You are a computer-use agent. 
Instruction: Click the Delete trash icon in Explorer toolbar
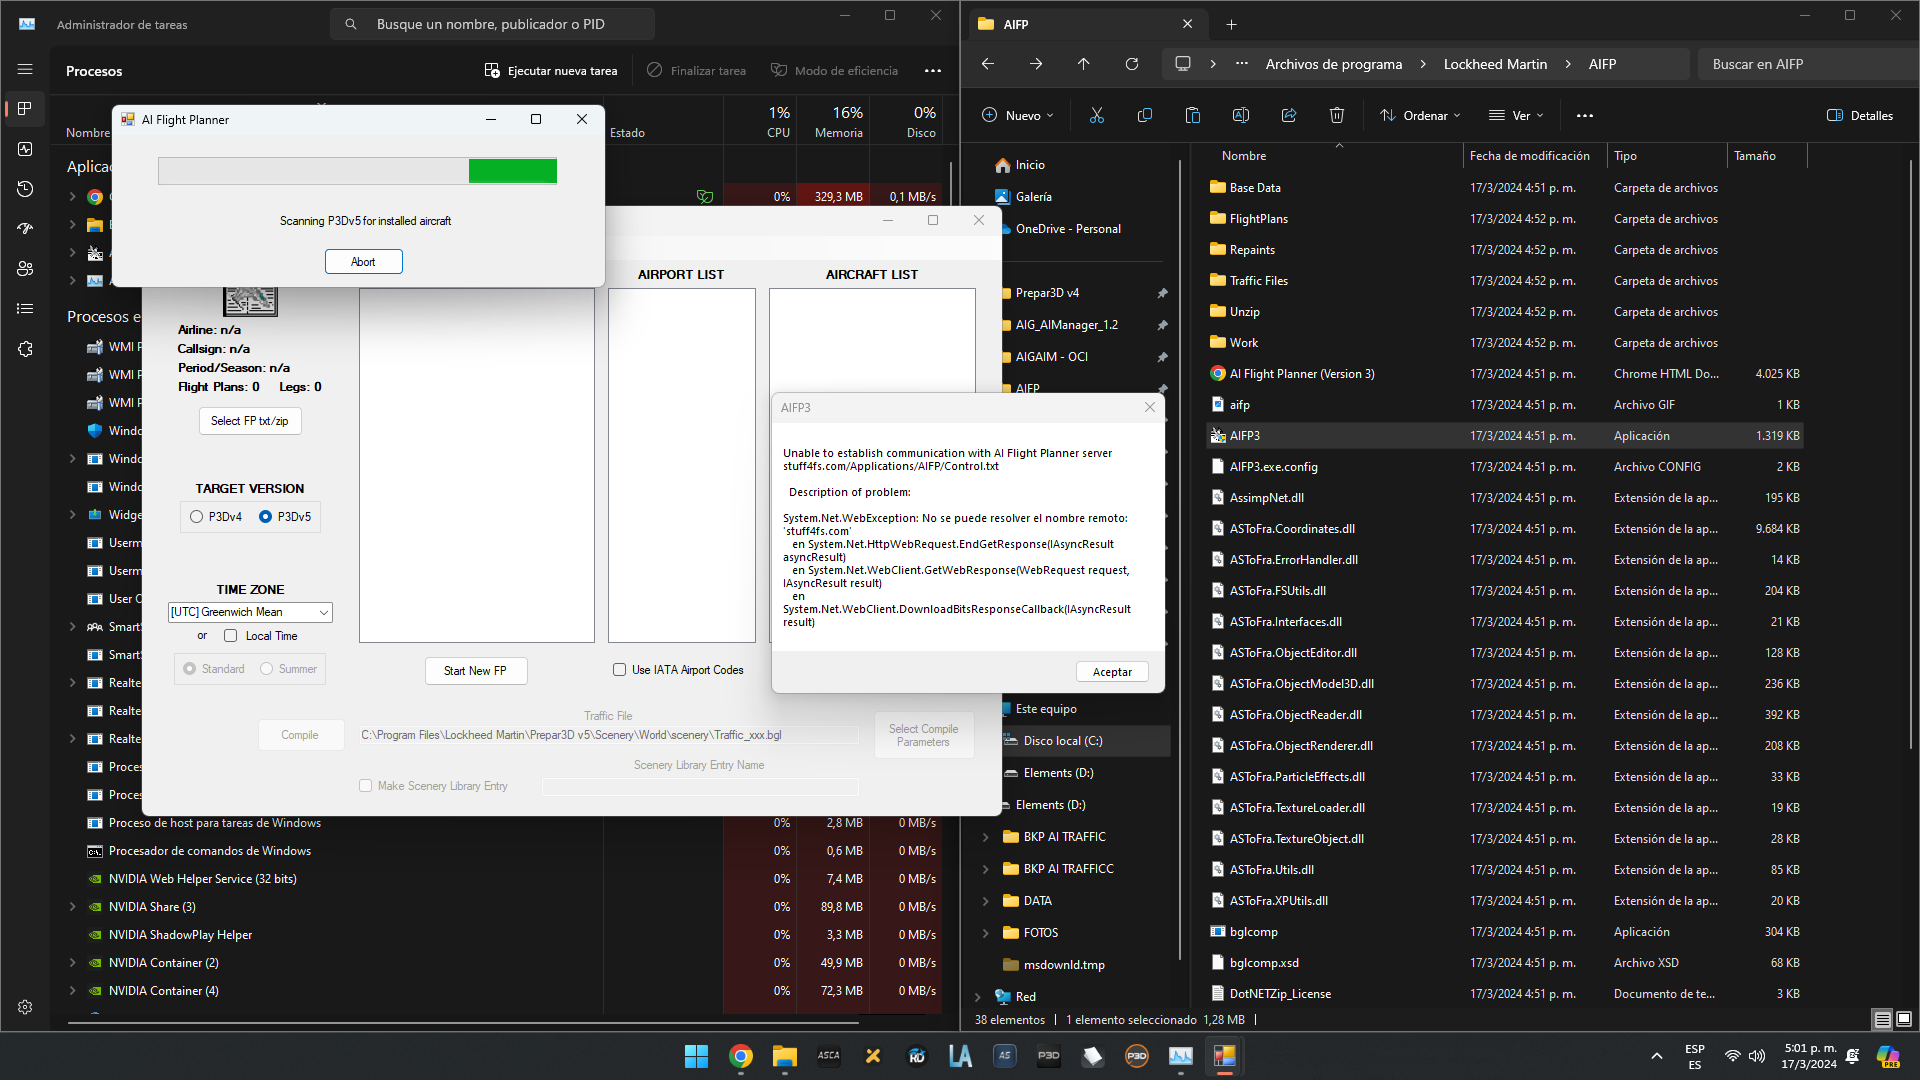[1337, 115]
